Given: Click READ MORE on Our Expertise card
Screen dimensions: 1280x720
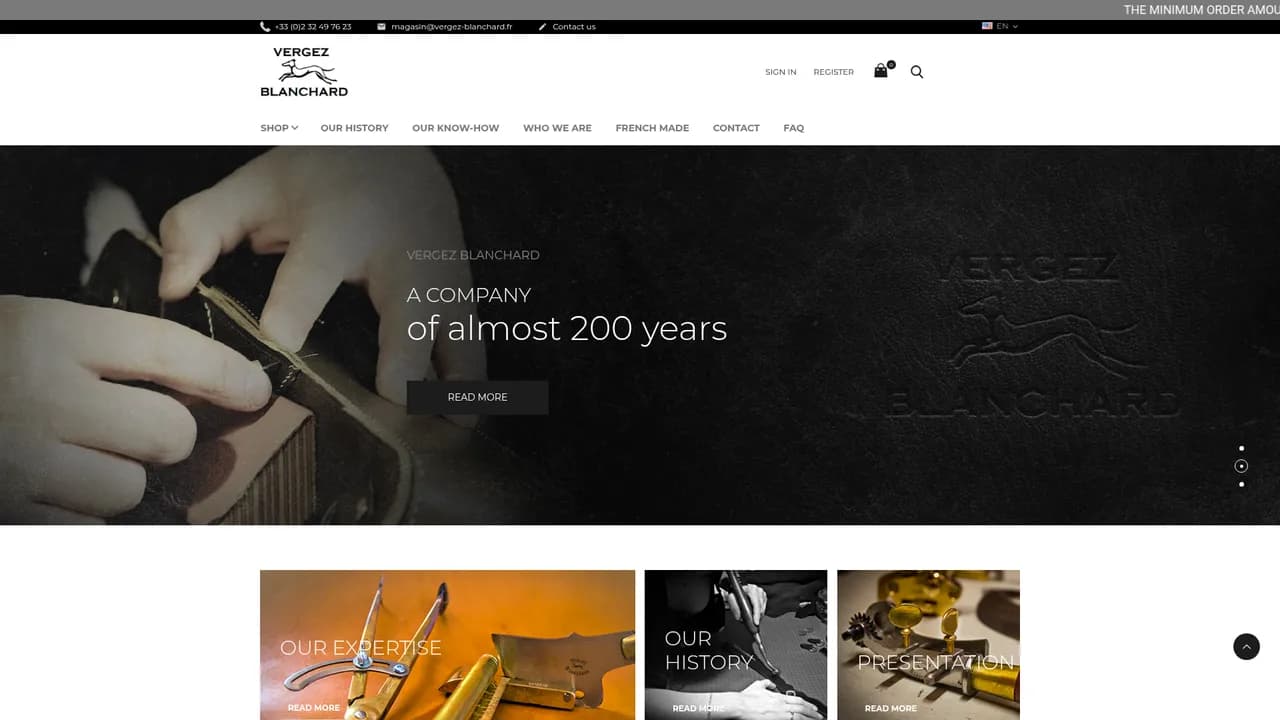Looking at the screenshot, I should [x=314, y=708].
